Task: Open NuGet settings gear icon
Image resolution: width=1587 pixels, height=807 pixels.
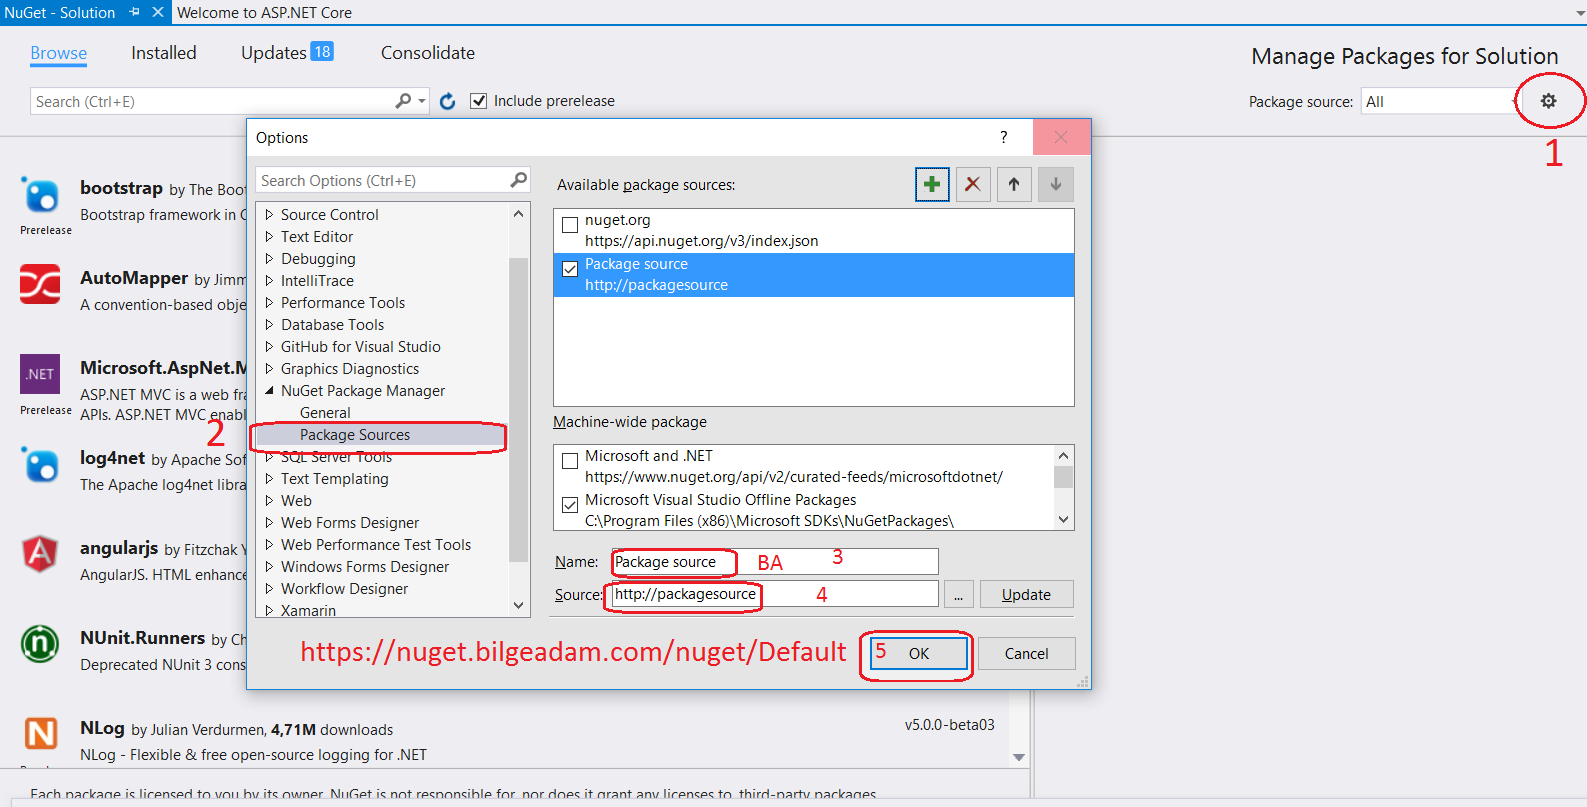Action: click(1548, 101)
